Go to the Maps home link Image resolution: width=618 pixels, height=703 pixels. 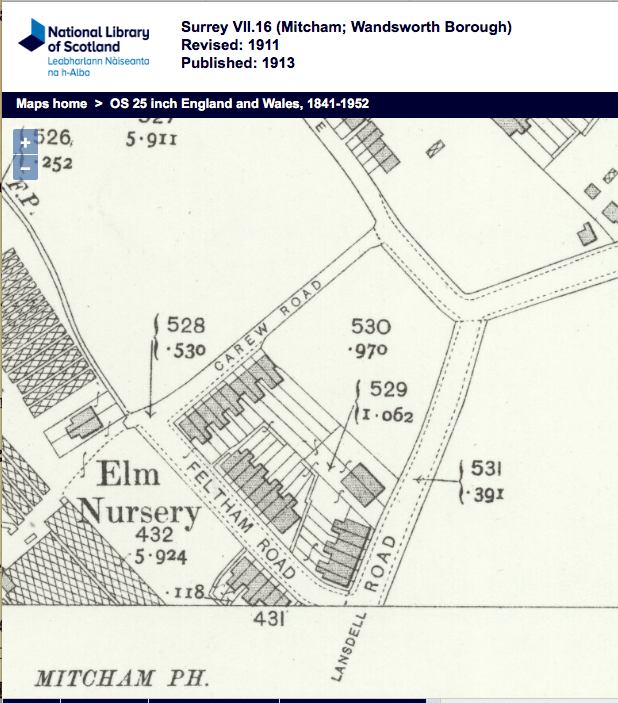(x=51, y=104)
